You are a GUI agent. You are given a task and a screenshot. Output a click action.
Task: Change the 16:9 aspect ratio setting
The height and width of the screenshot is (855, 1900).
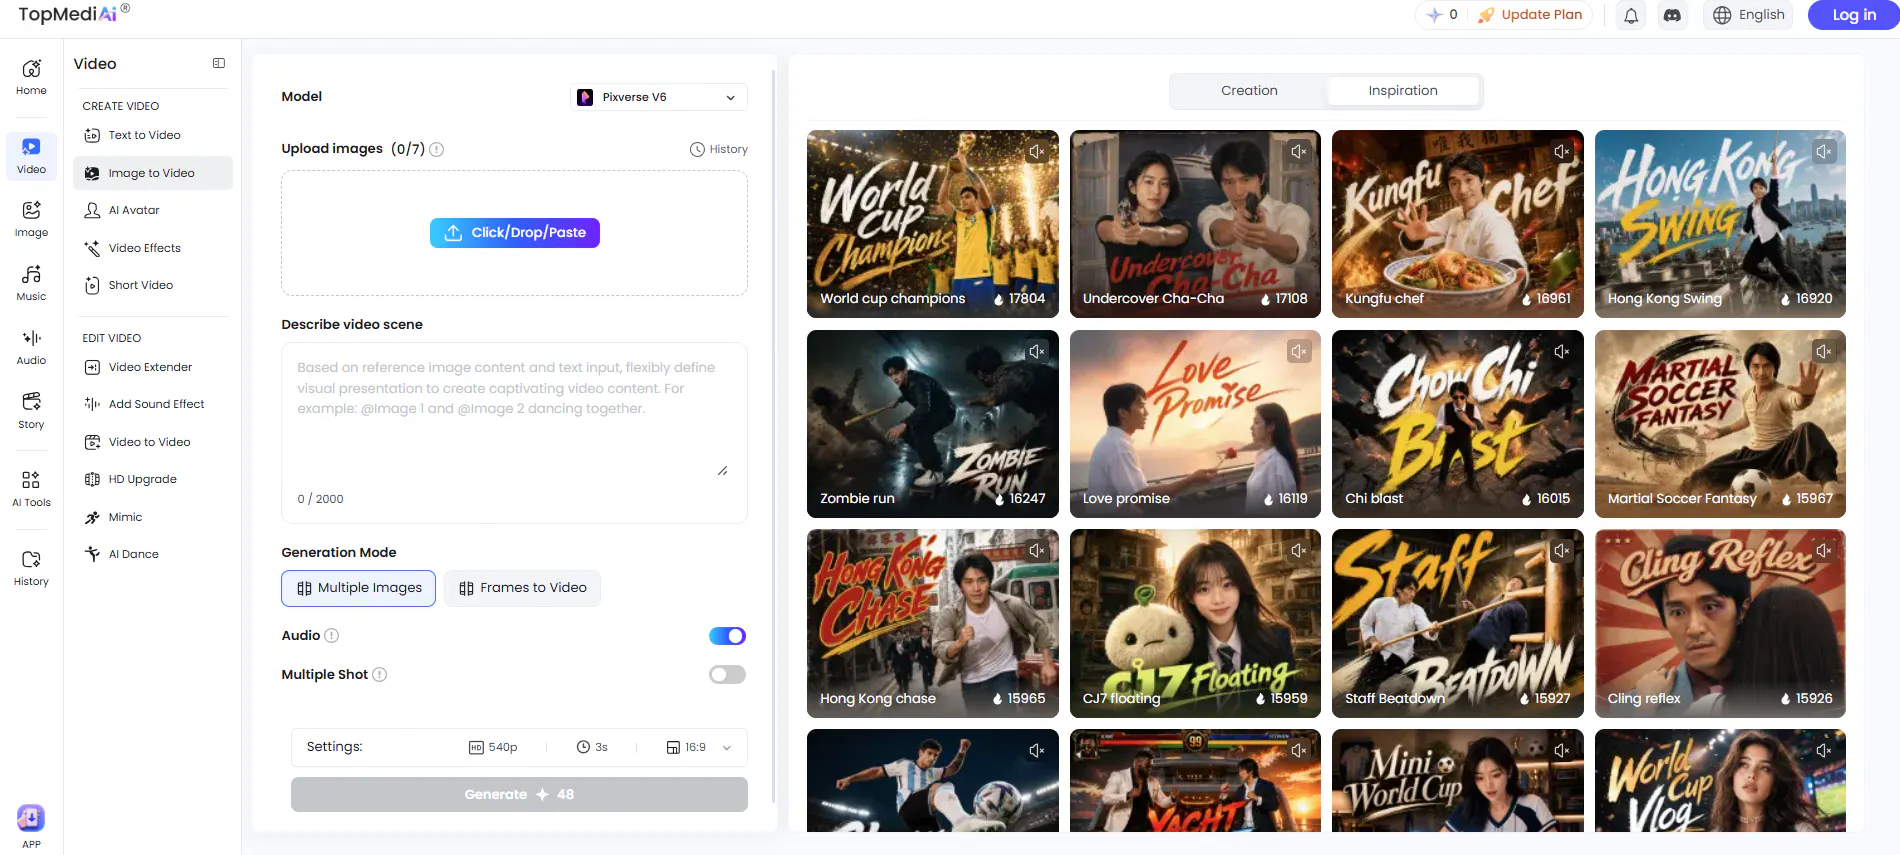(686, 748)
